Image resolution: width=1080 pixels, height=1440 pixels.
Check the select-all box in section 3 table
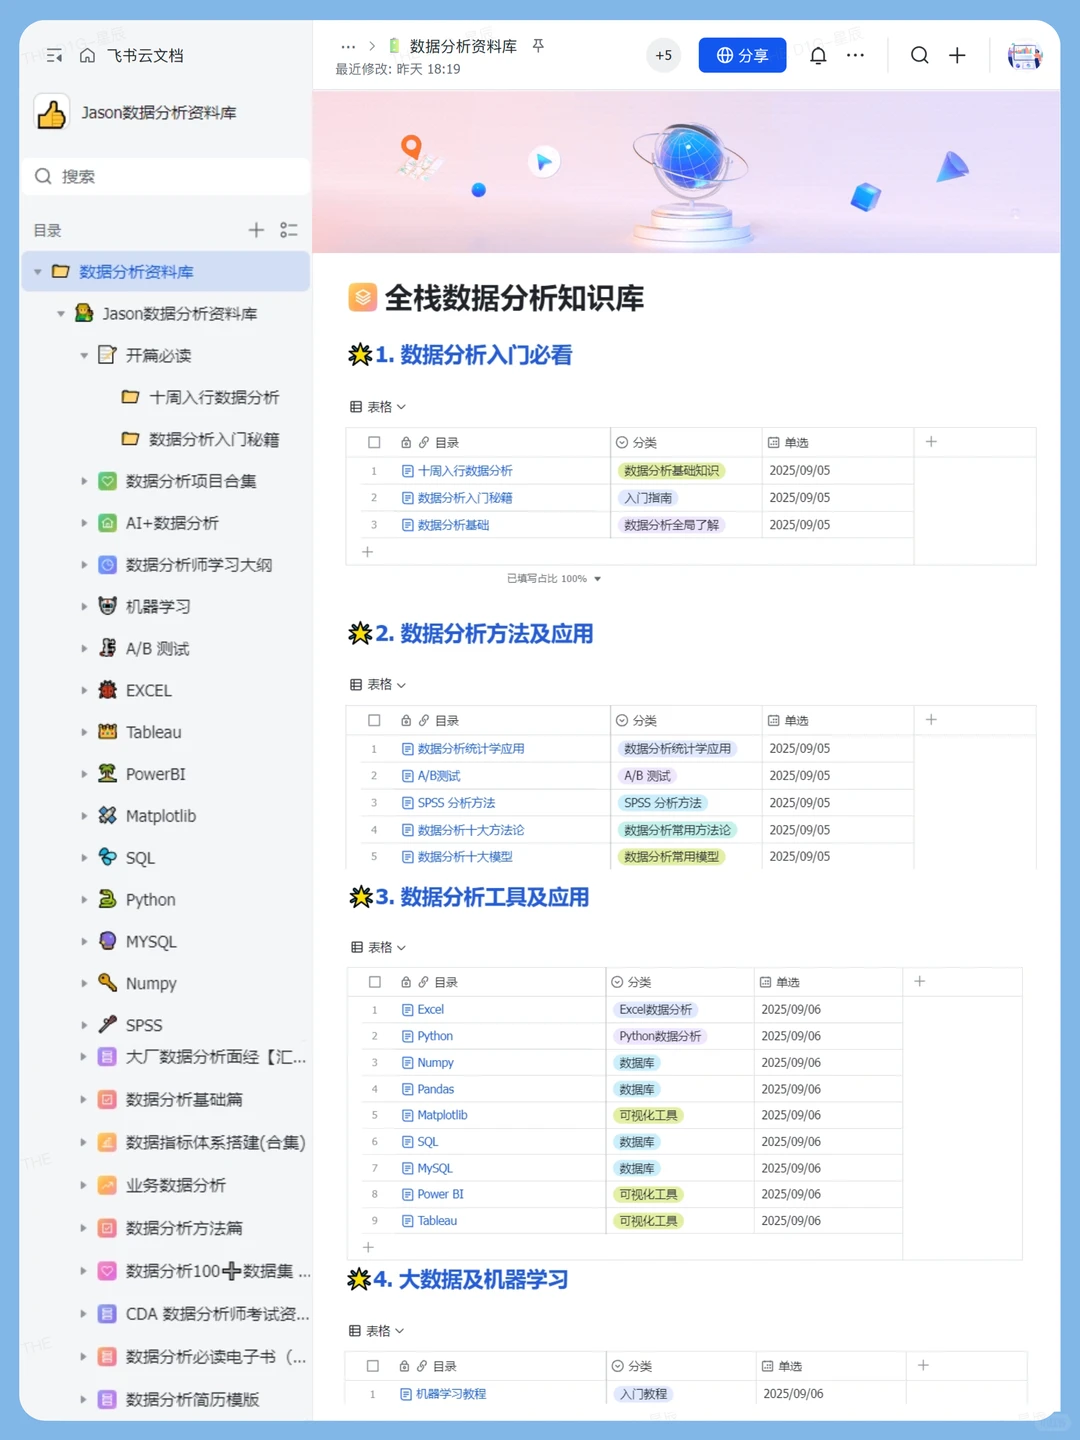(x=374, y=982)
